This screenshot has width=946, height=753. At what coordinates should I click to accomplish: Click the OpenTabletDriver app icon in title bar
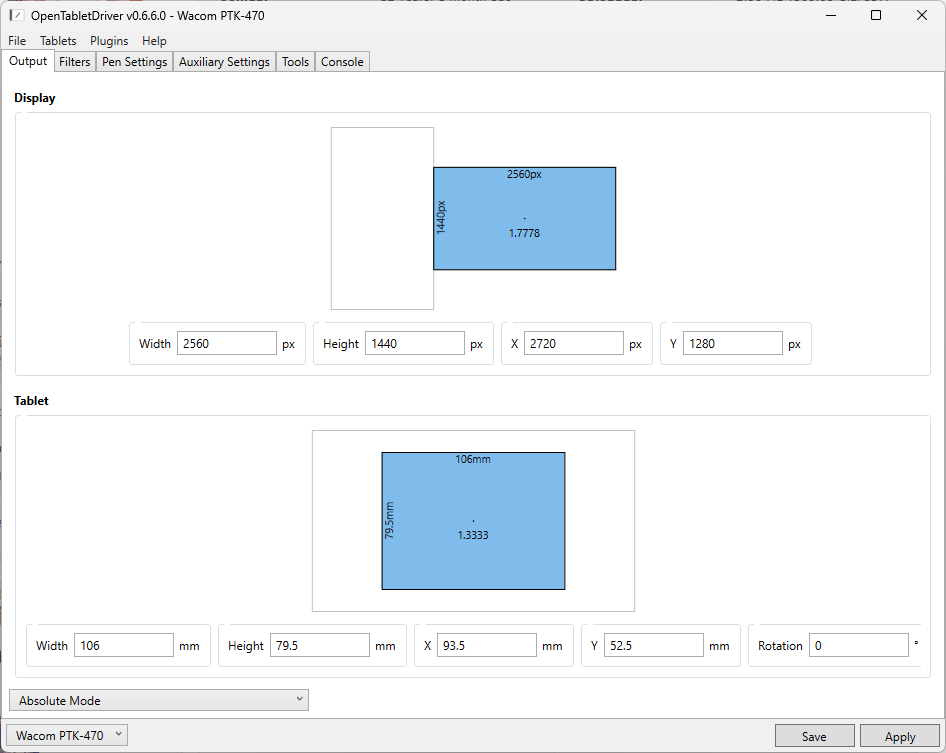coord(16,16)
